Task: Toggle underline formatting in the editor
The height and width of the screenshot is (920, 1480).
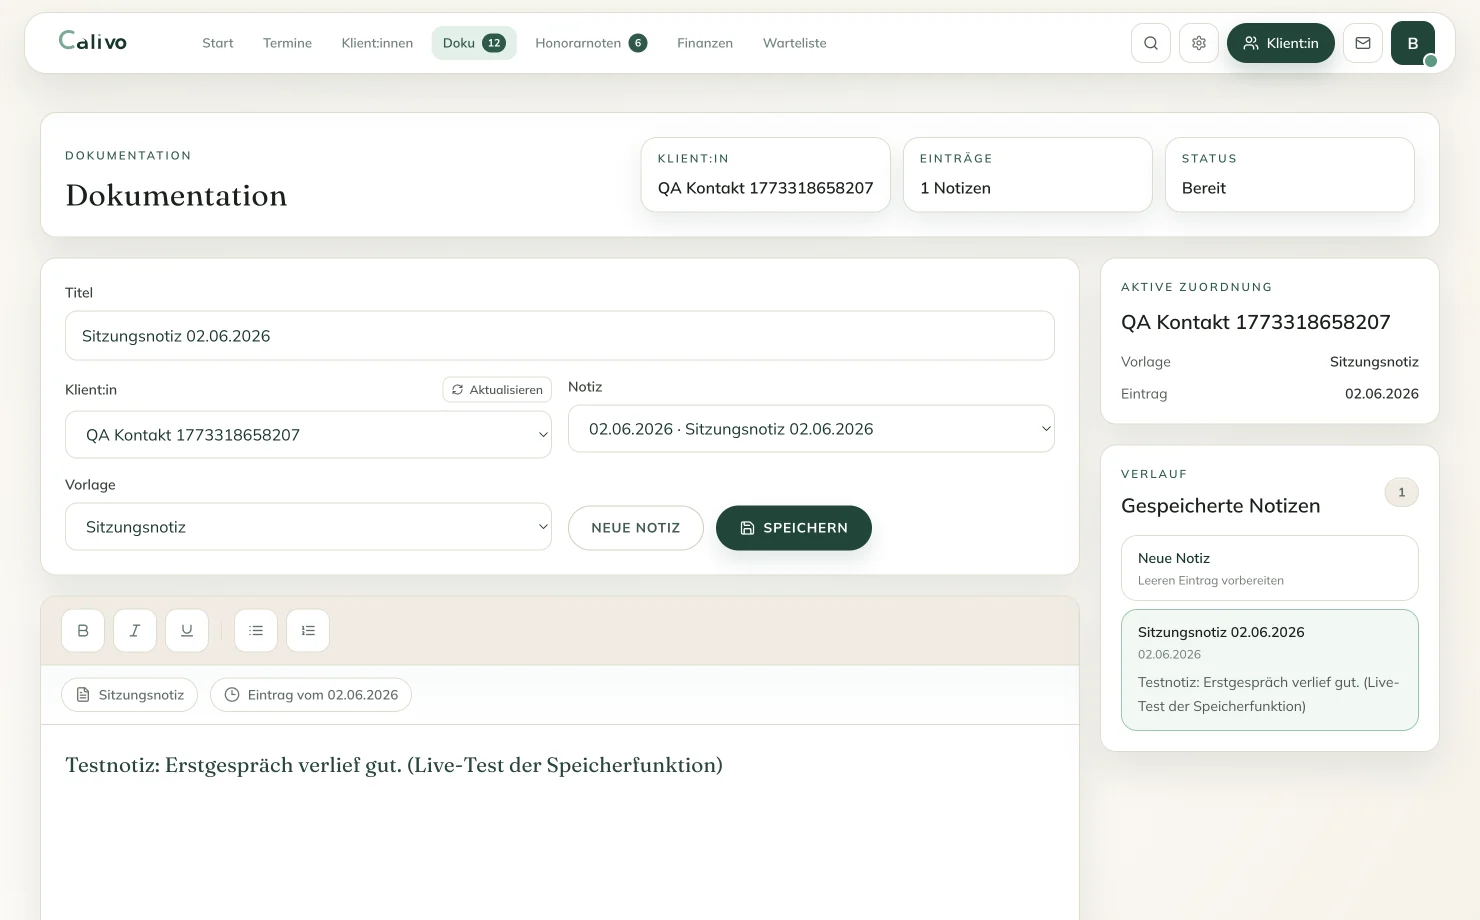Action: [187, 631]
